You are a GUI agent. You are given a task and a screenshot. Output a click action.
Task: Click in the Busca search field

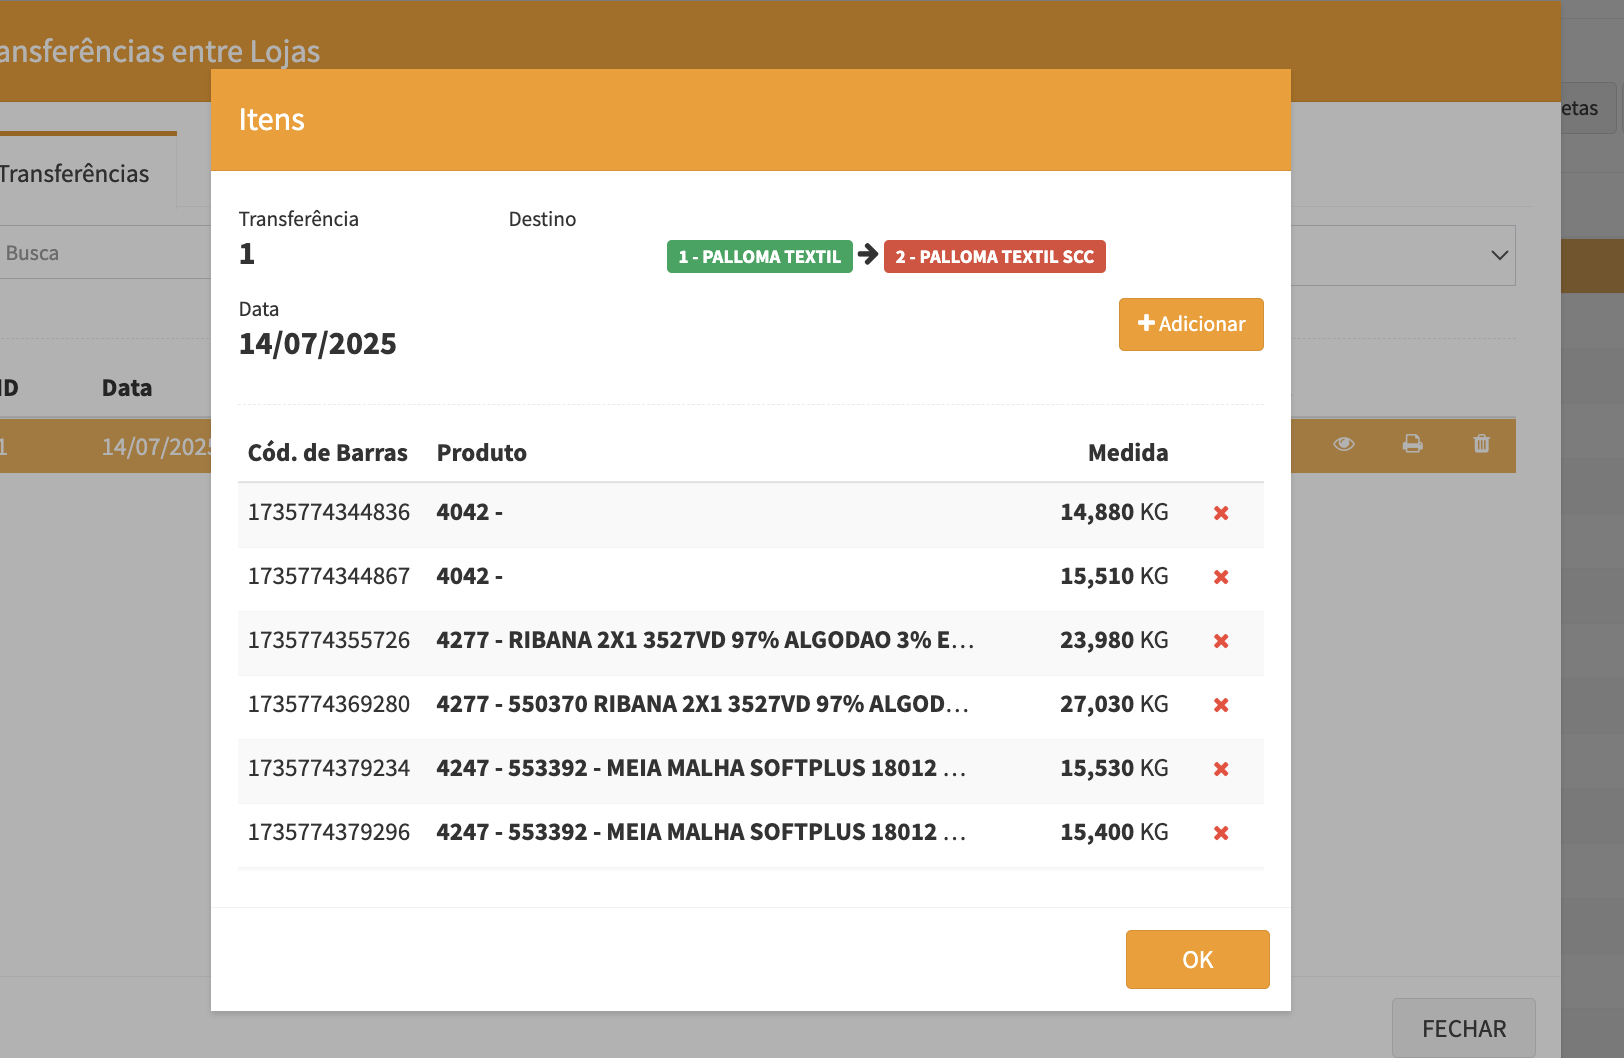tap(100, 253)
